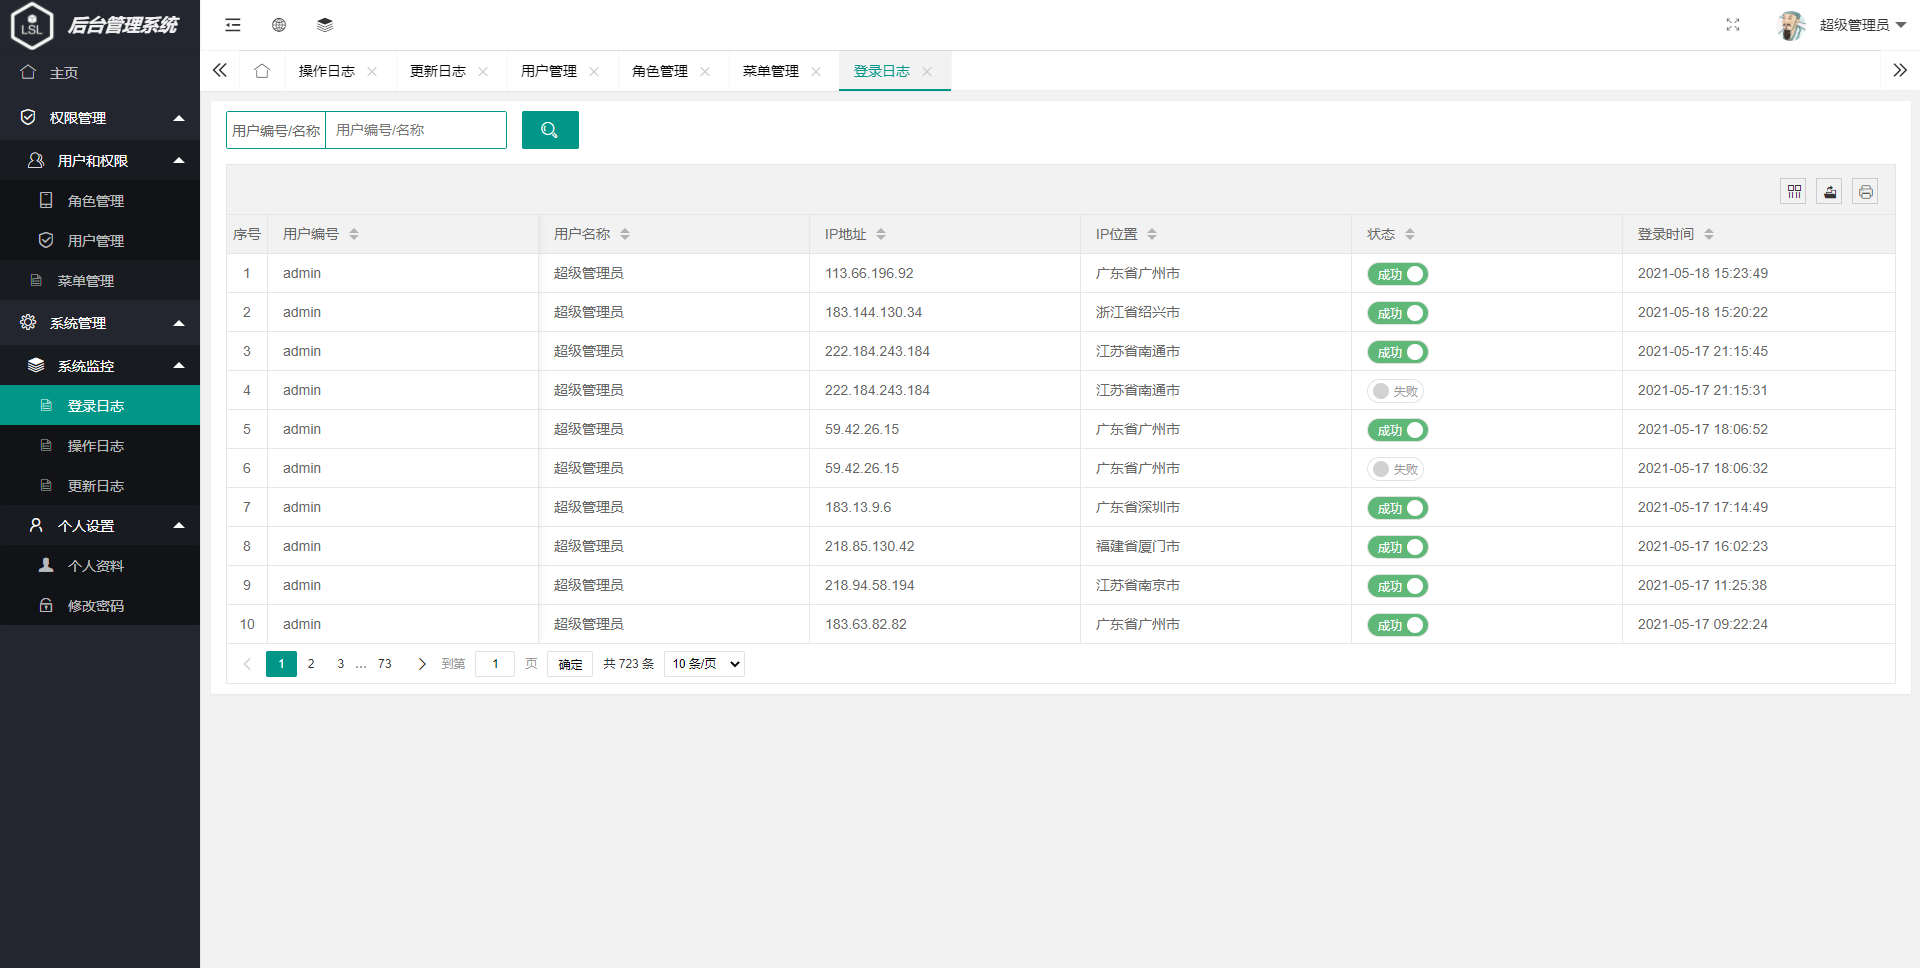Click the 用户编号/名称 search input field
Image resolution: width=1920 pixels, height=968 pixels.
pyautogui.click(x=415, y=129)
